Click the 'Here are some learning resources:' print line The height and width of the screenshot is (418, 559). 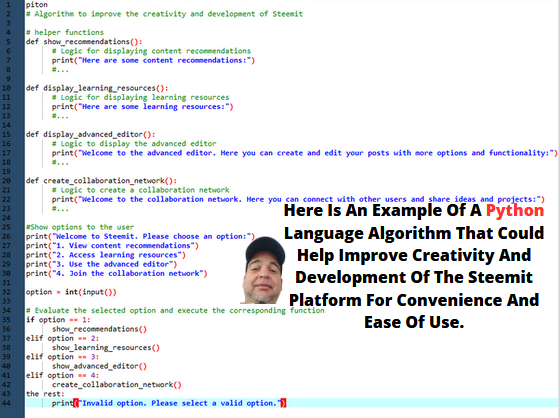143,107
